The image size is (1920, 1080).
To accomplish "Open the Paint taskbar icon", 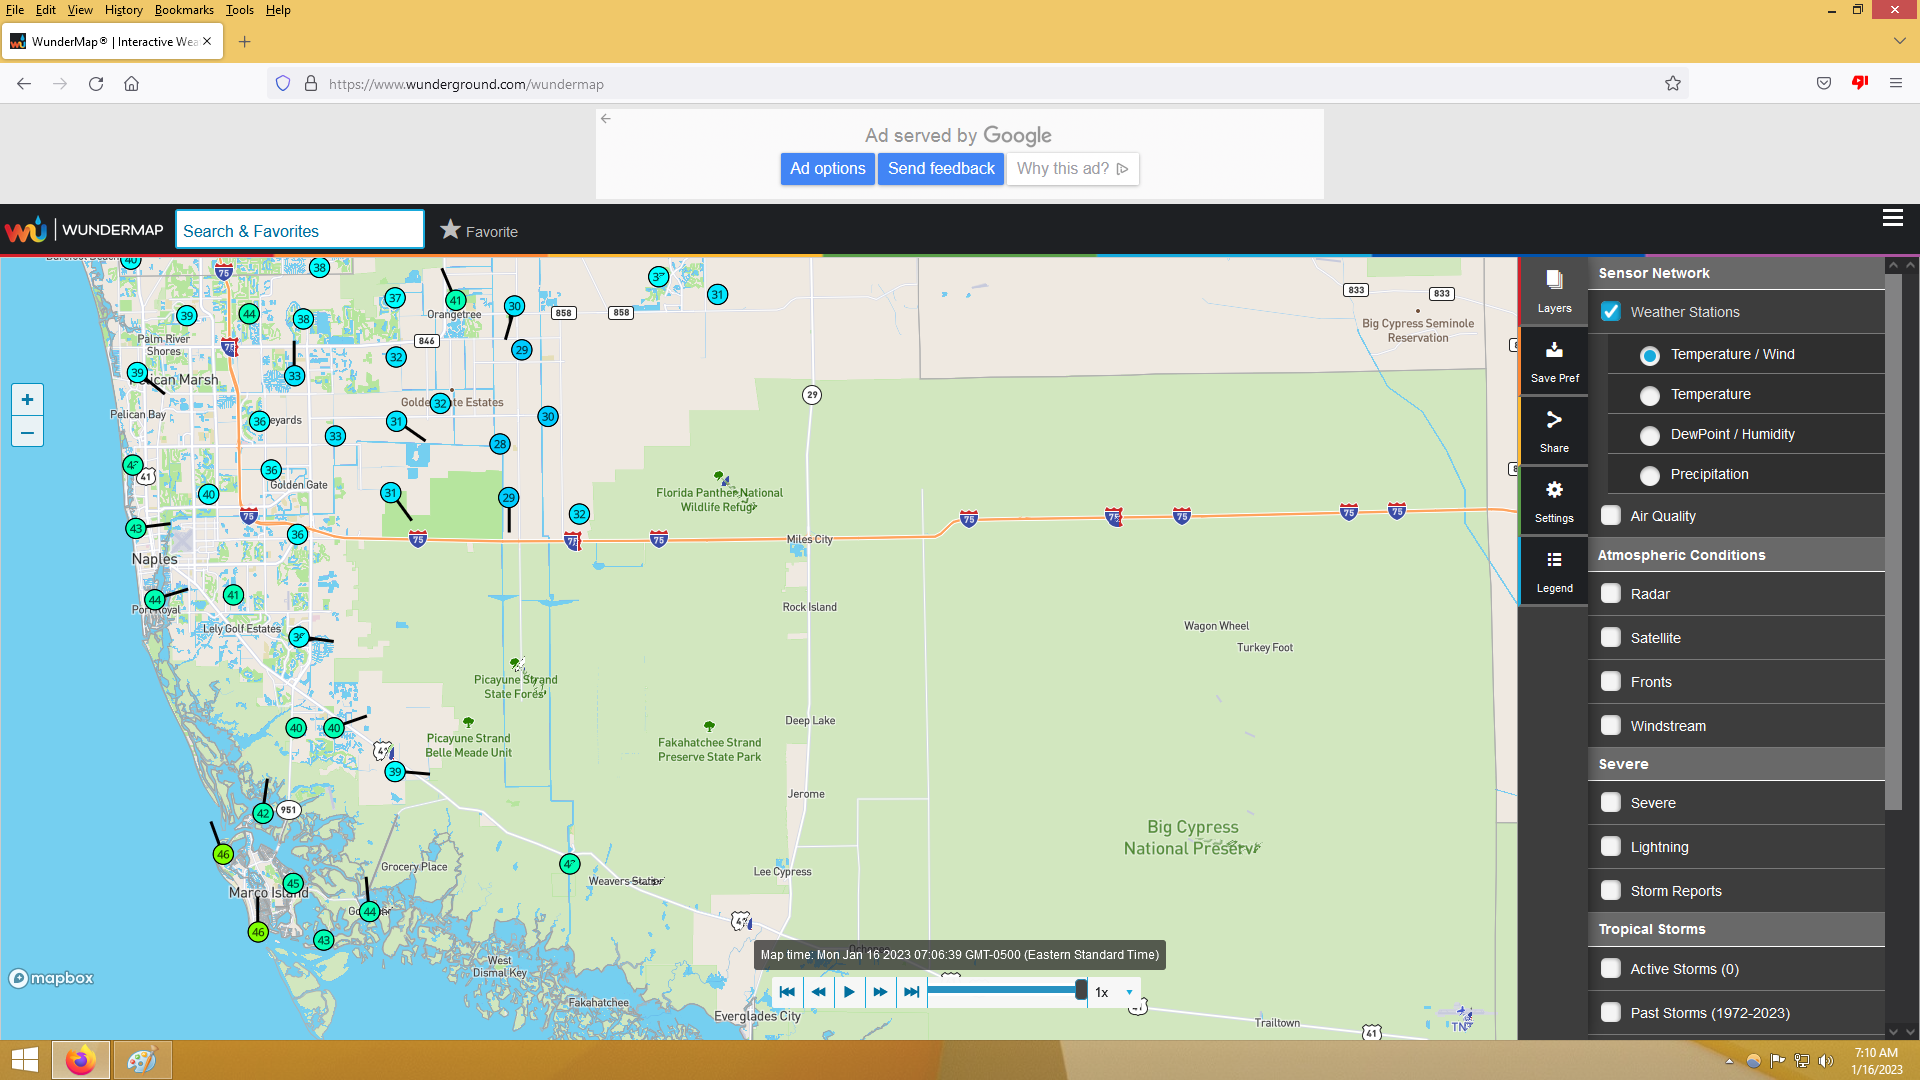I will click(x=142, y=1060).
